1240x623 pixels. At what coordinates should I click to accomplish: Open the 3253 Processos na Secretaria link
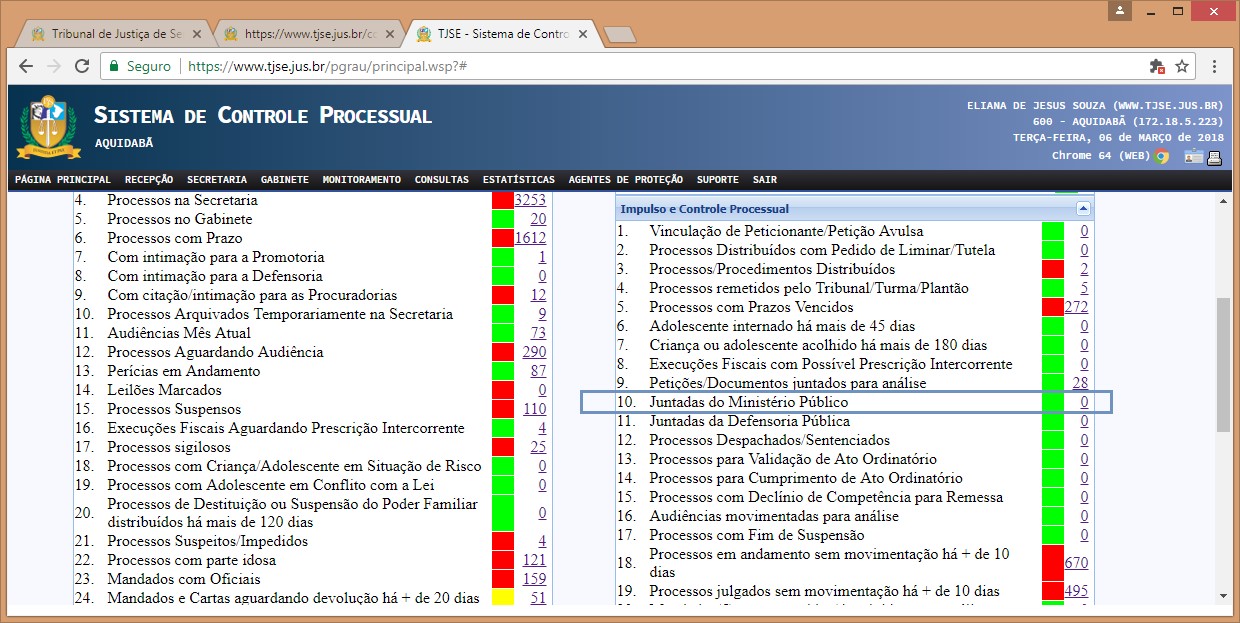pos(529,200)
